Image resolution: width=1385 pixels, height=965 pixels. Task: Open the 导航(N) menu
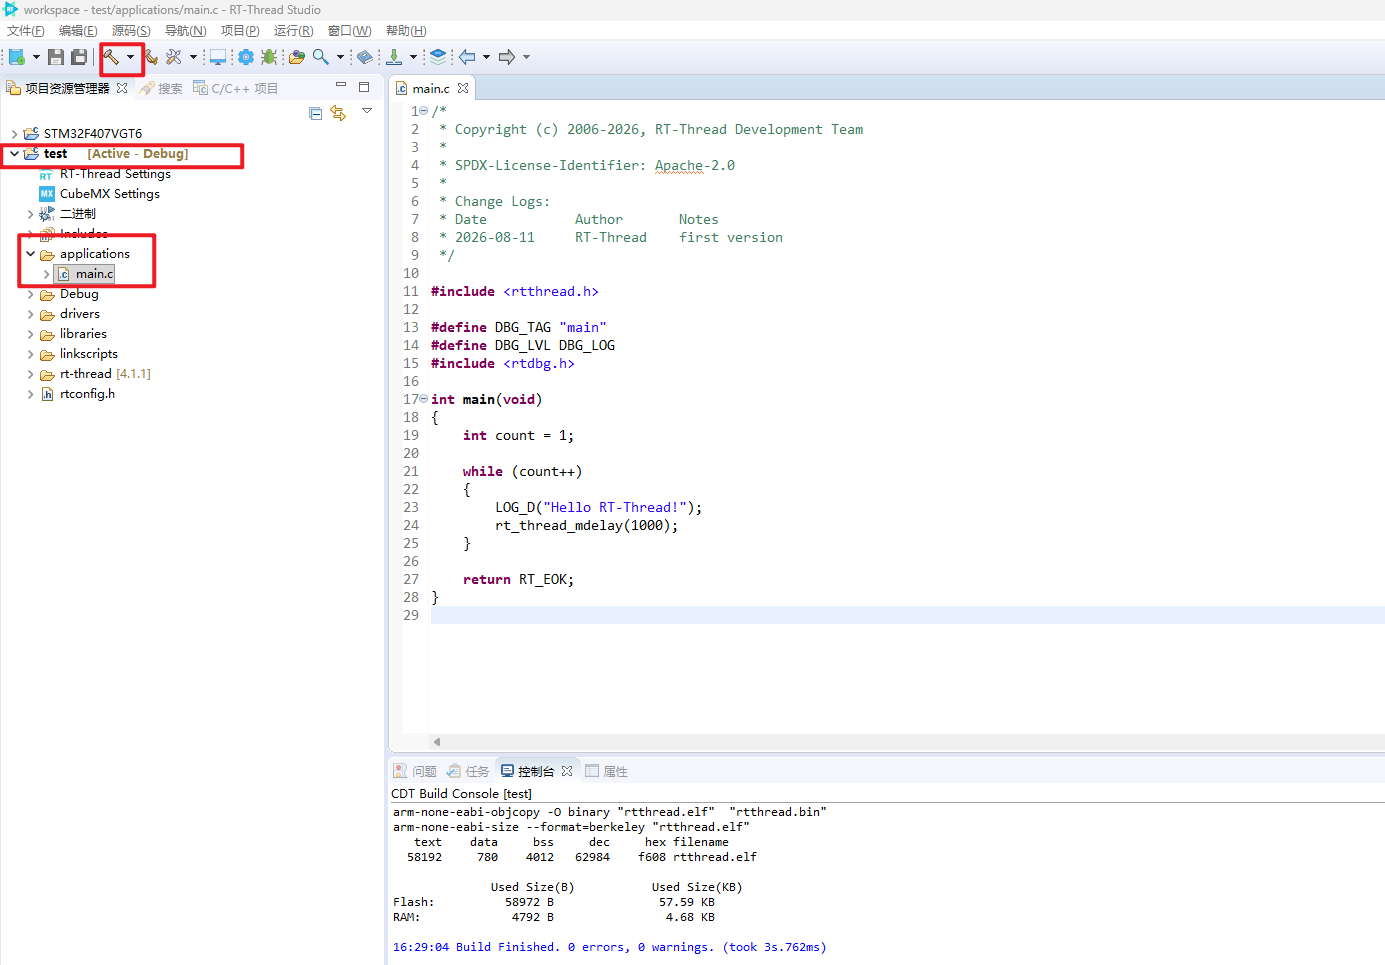click(185, 31)
